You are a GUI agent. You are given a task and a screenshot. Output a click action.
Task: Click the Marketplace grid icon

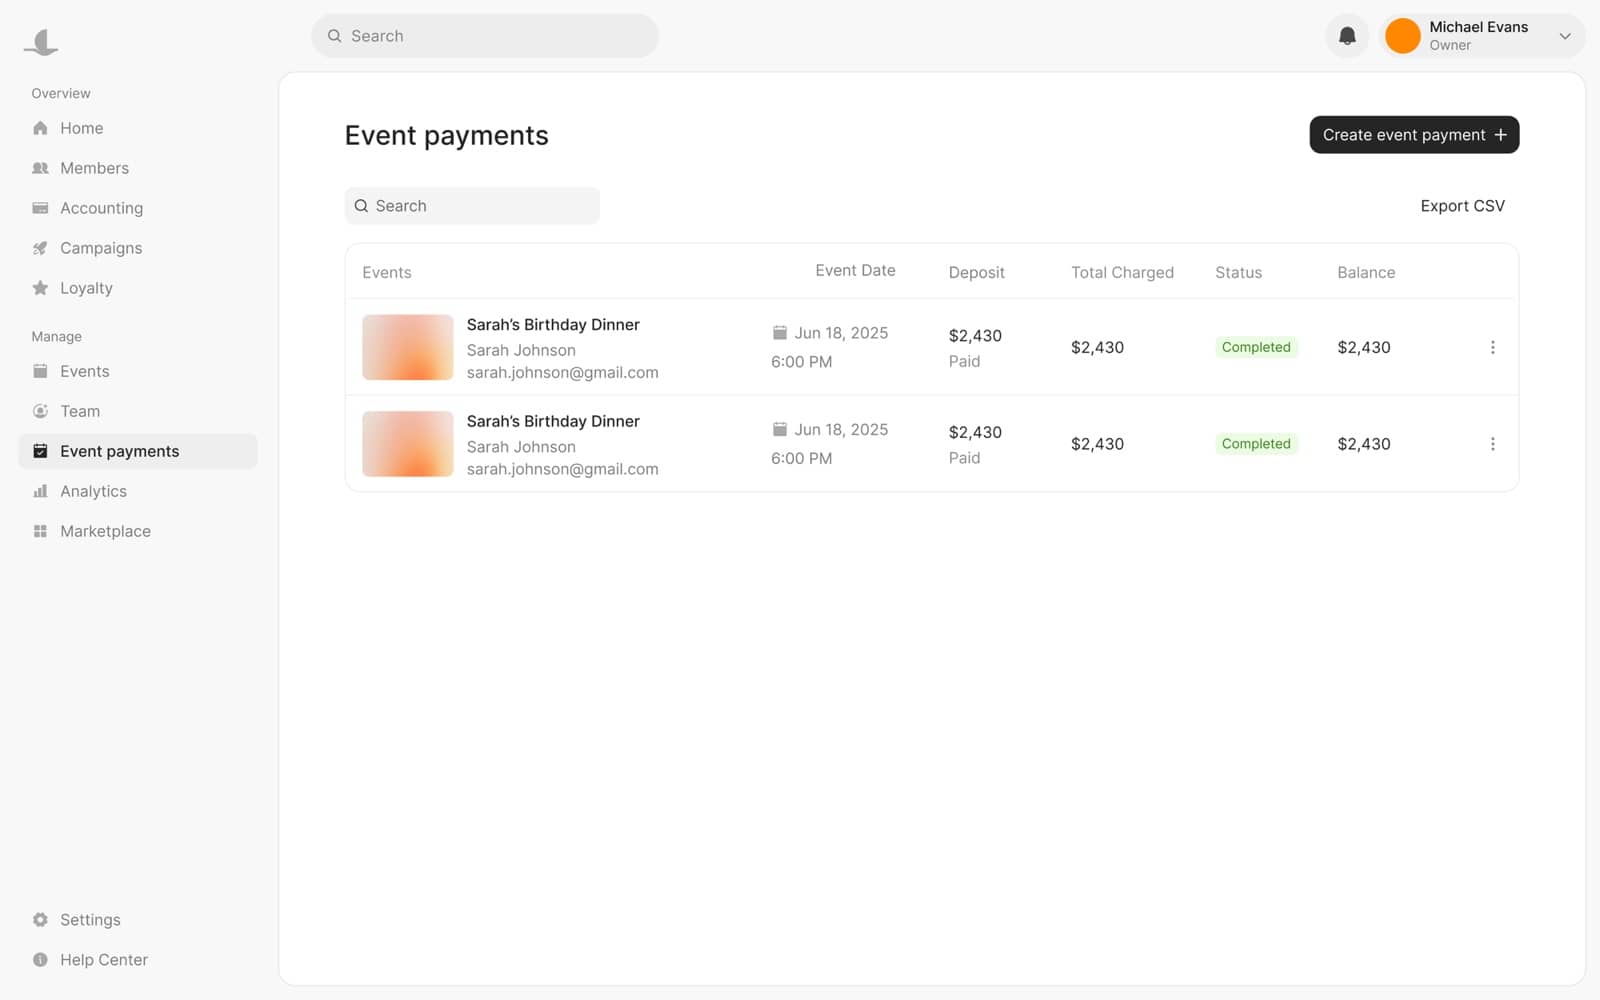click(40, 531)
